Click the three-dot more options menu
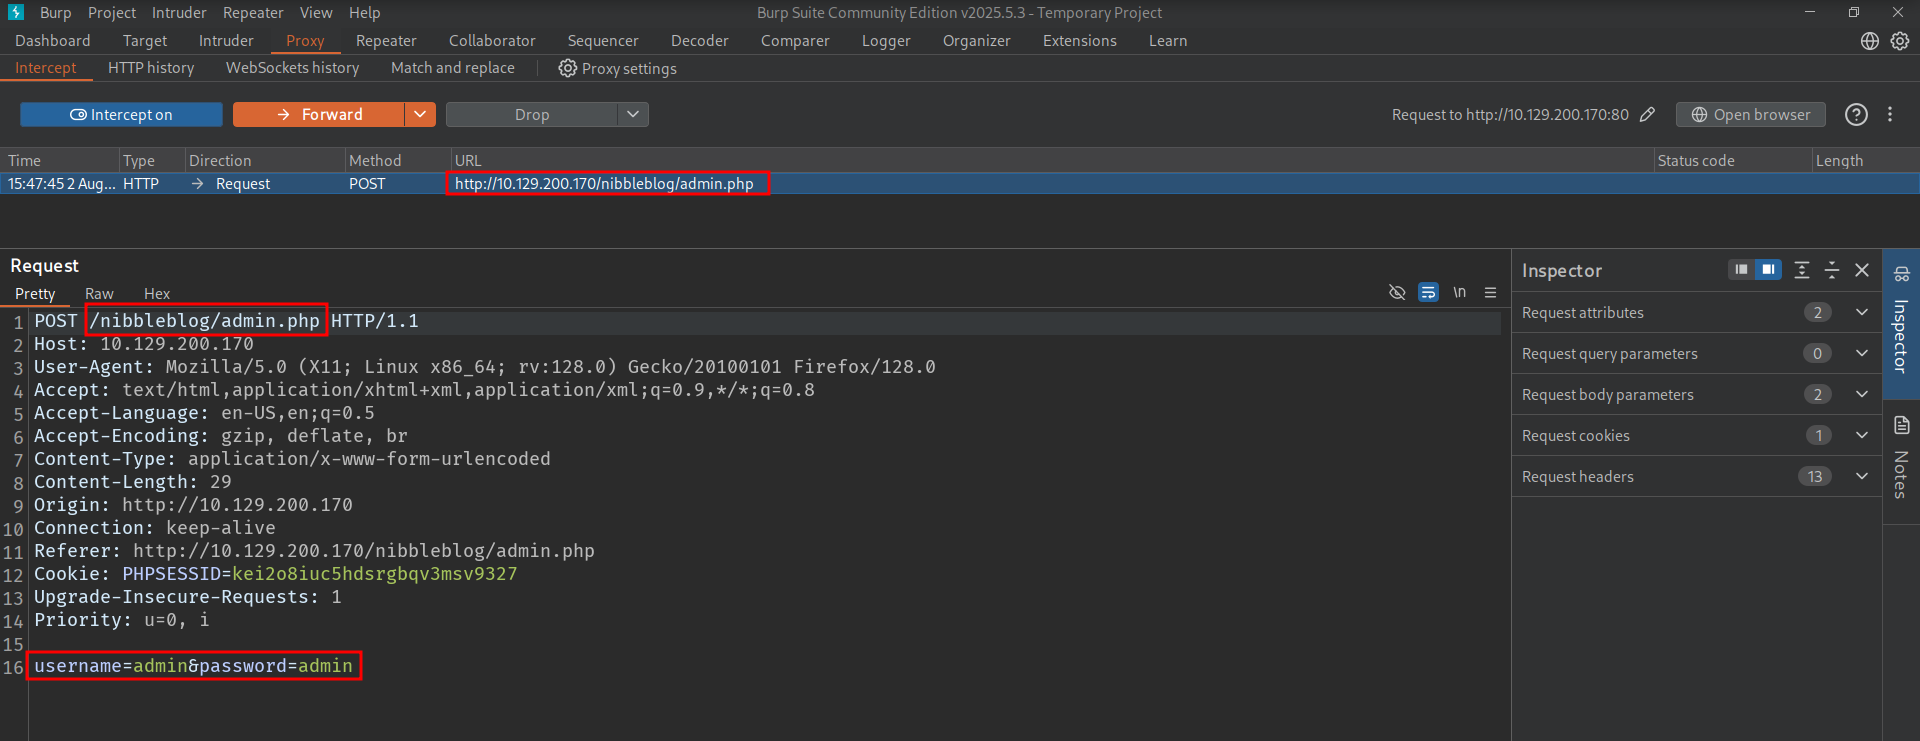Screen dimensions: 1920x741 click(1890, 115)
